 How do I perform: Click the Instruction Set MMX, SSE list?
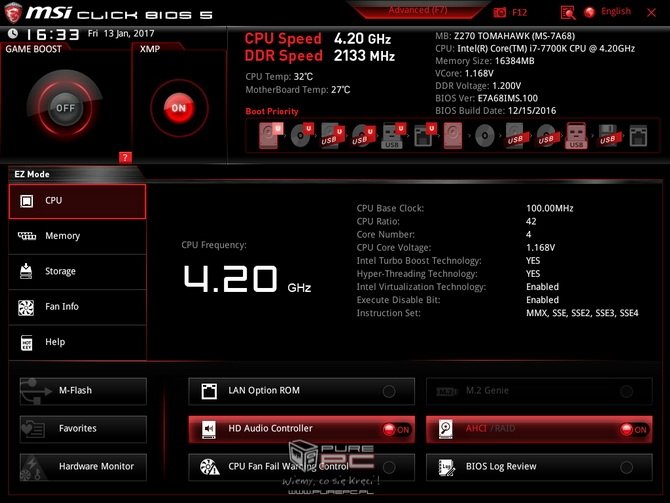(x=582, y=313)
